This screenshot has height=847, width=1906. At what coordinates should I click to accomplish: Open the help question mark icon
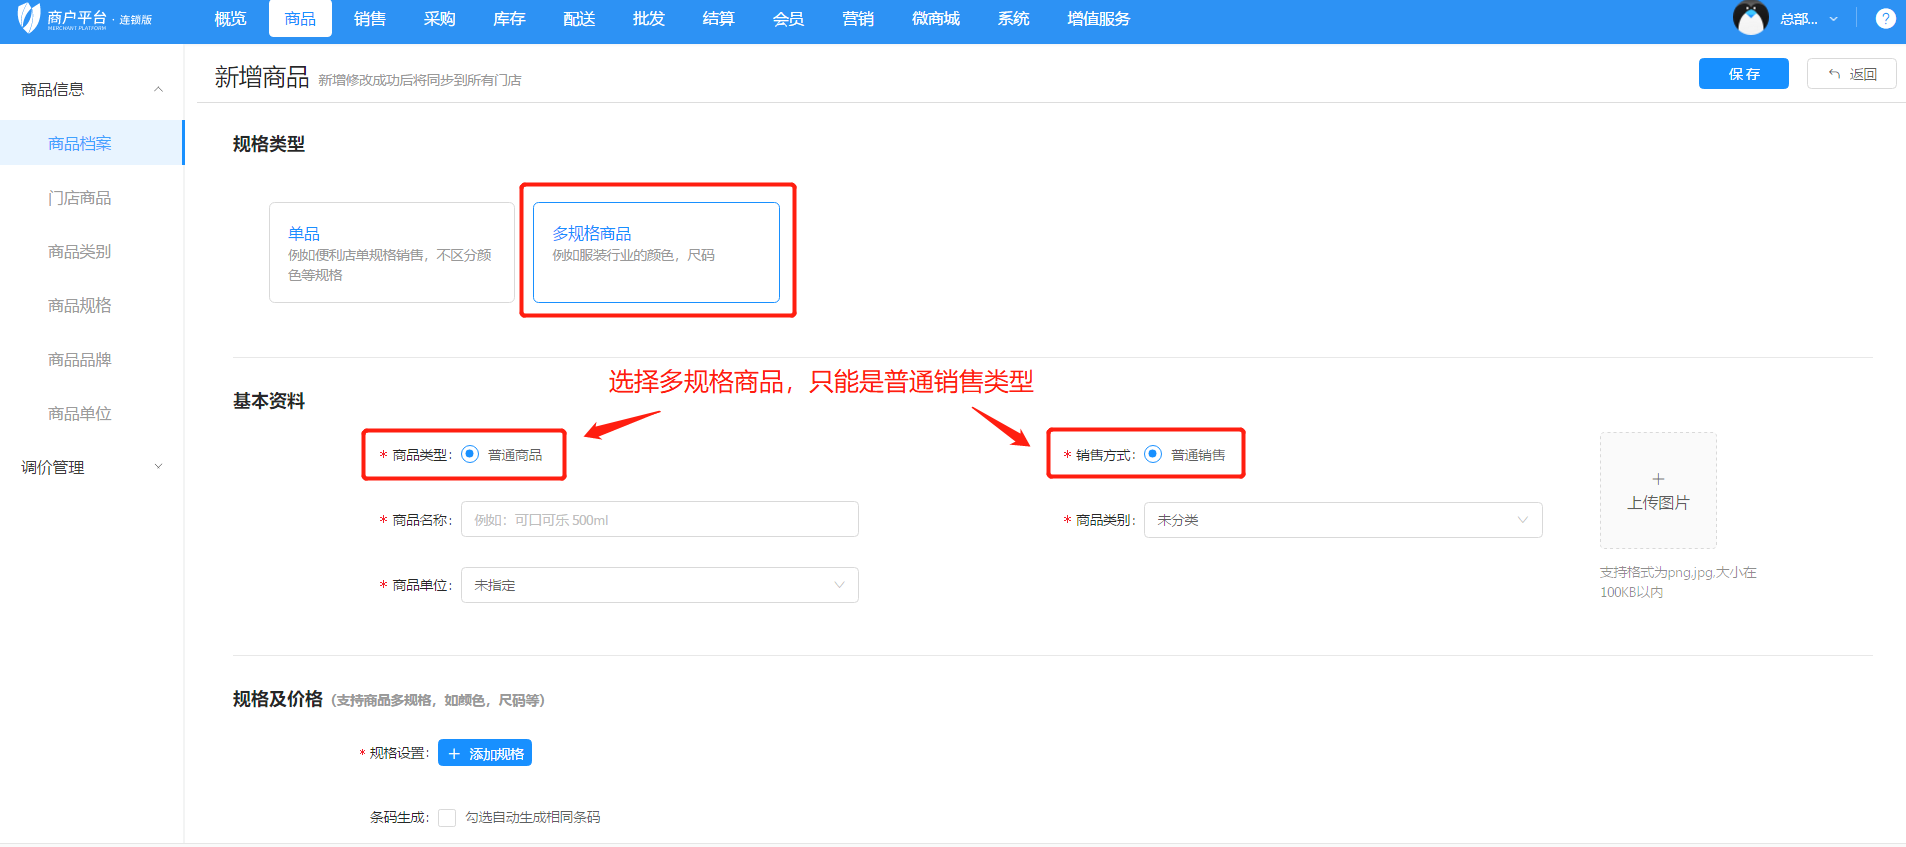click(x=1885, y=19)
